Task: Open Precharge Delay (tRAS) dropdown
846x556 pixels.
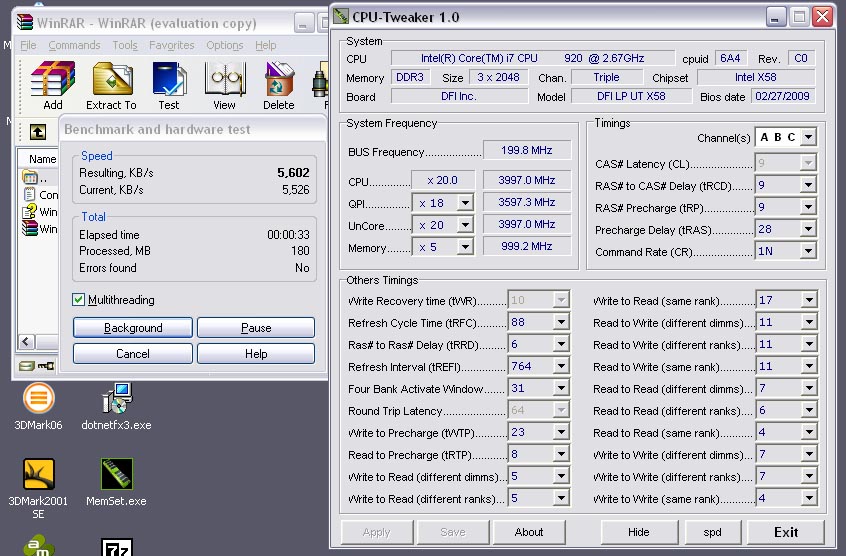Action: coord(808,229)
